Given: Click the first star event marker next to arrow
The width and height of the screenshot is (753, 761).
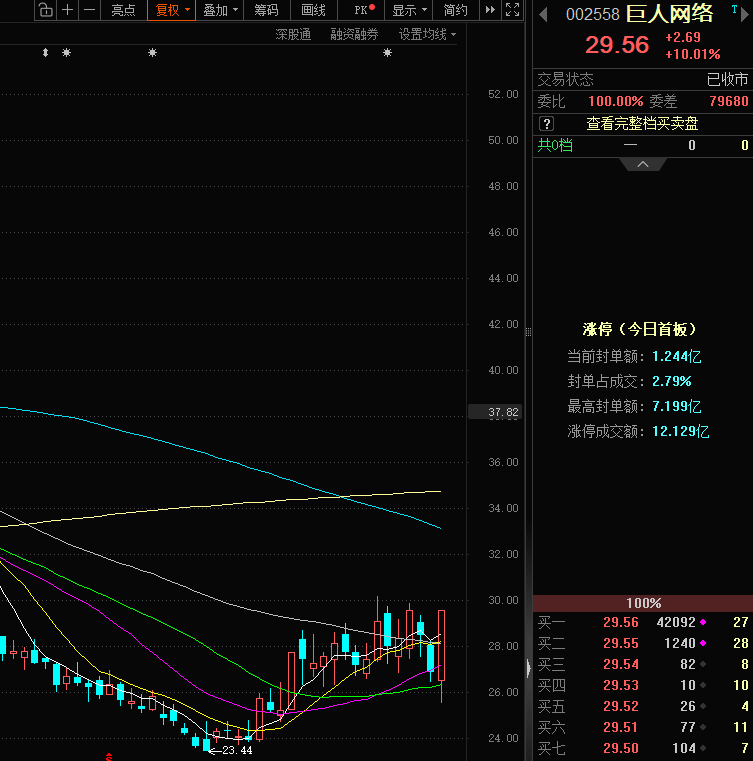Looking at the screenshot, I should tap(66, 52).
